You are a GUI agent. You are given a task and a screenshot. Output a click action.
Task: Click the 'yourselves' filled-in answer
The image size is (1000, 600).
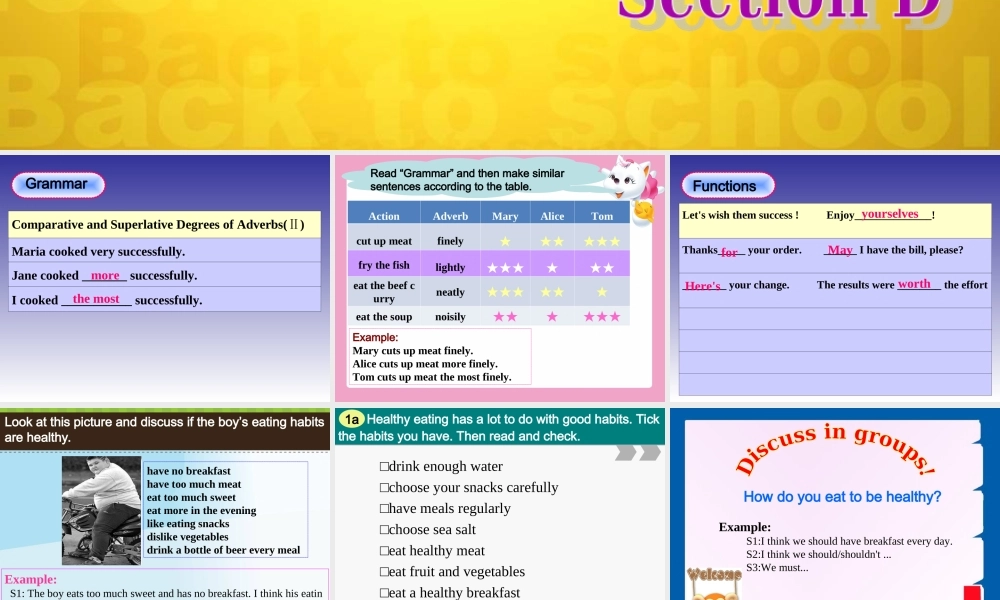889,214
